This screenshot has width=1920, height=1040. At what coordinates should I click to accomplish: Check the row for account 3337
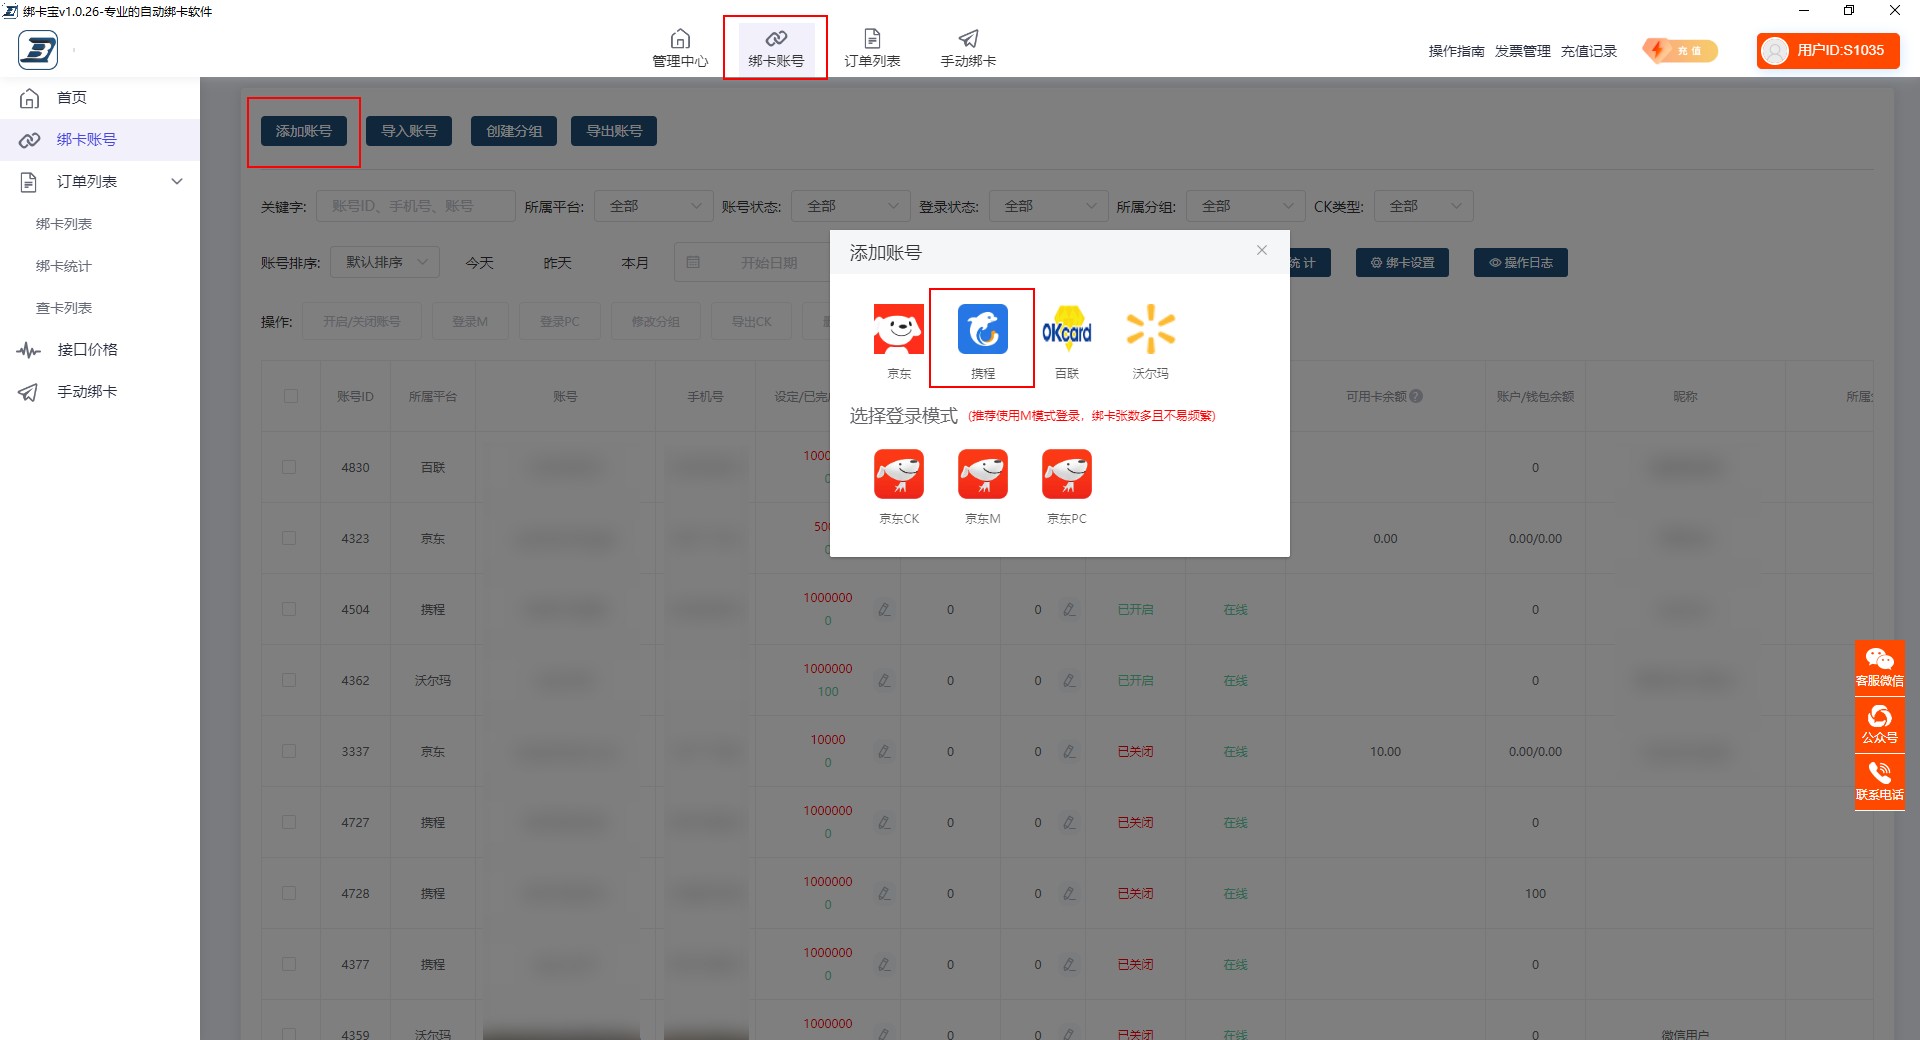point(289,751)
